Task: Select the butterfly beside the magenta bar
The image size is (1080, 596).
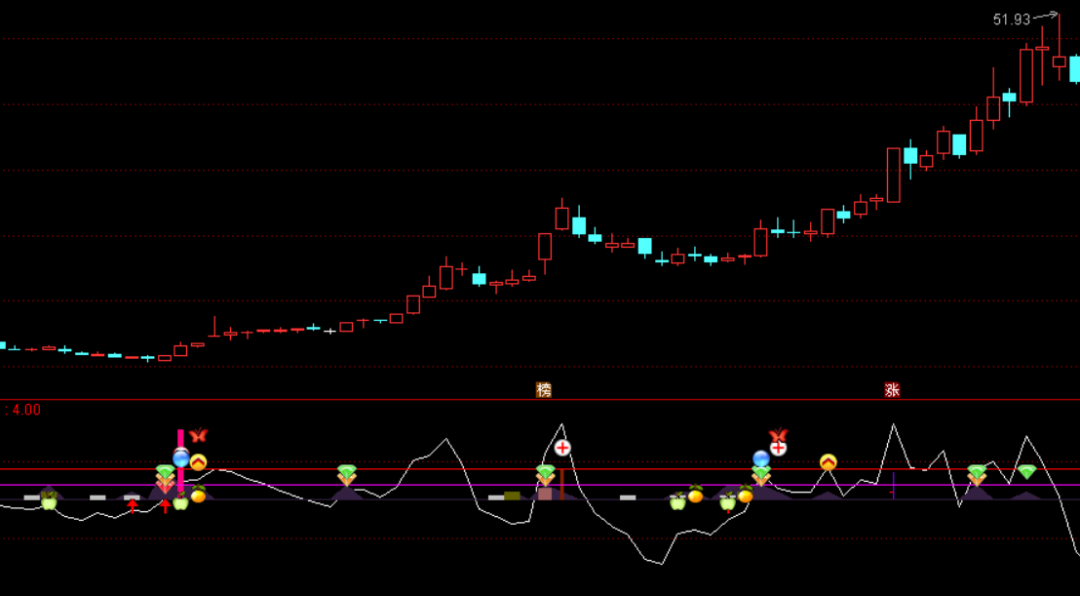Action: tap(198, 435)
